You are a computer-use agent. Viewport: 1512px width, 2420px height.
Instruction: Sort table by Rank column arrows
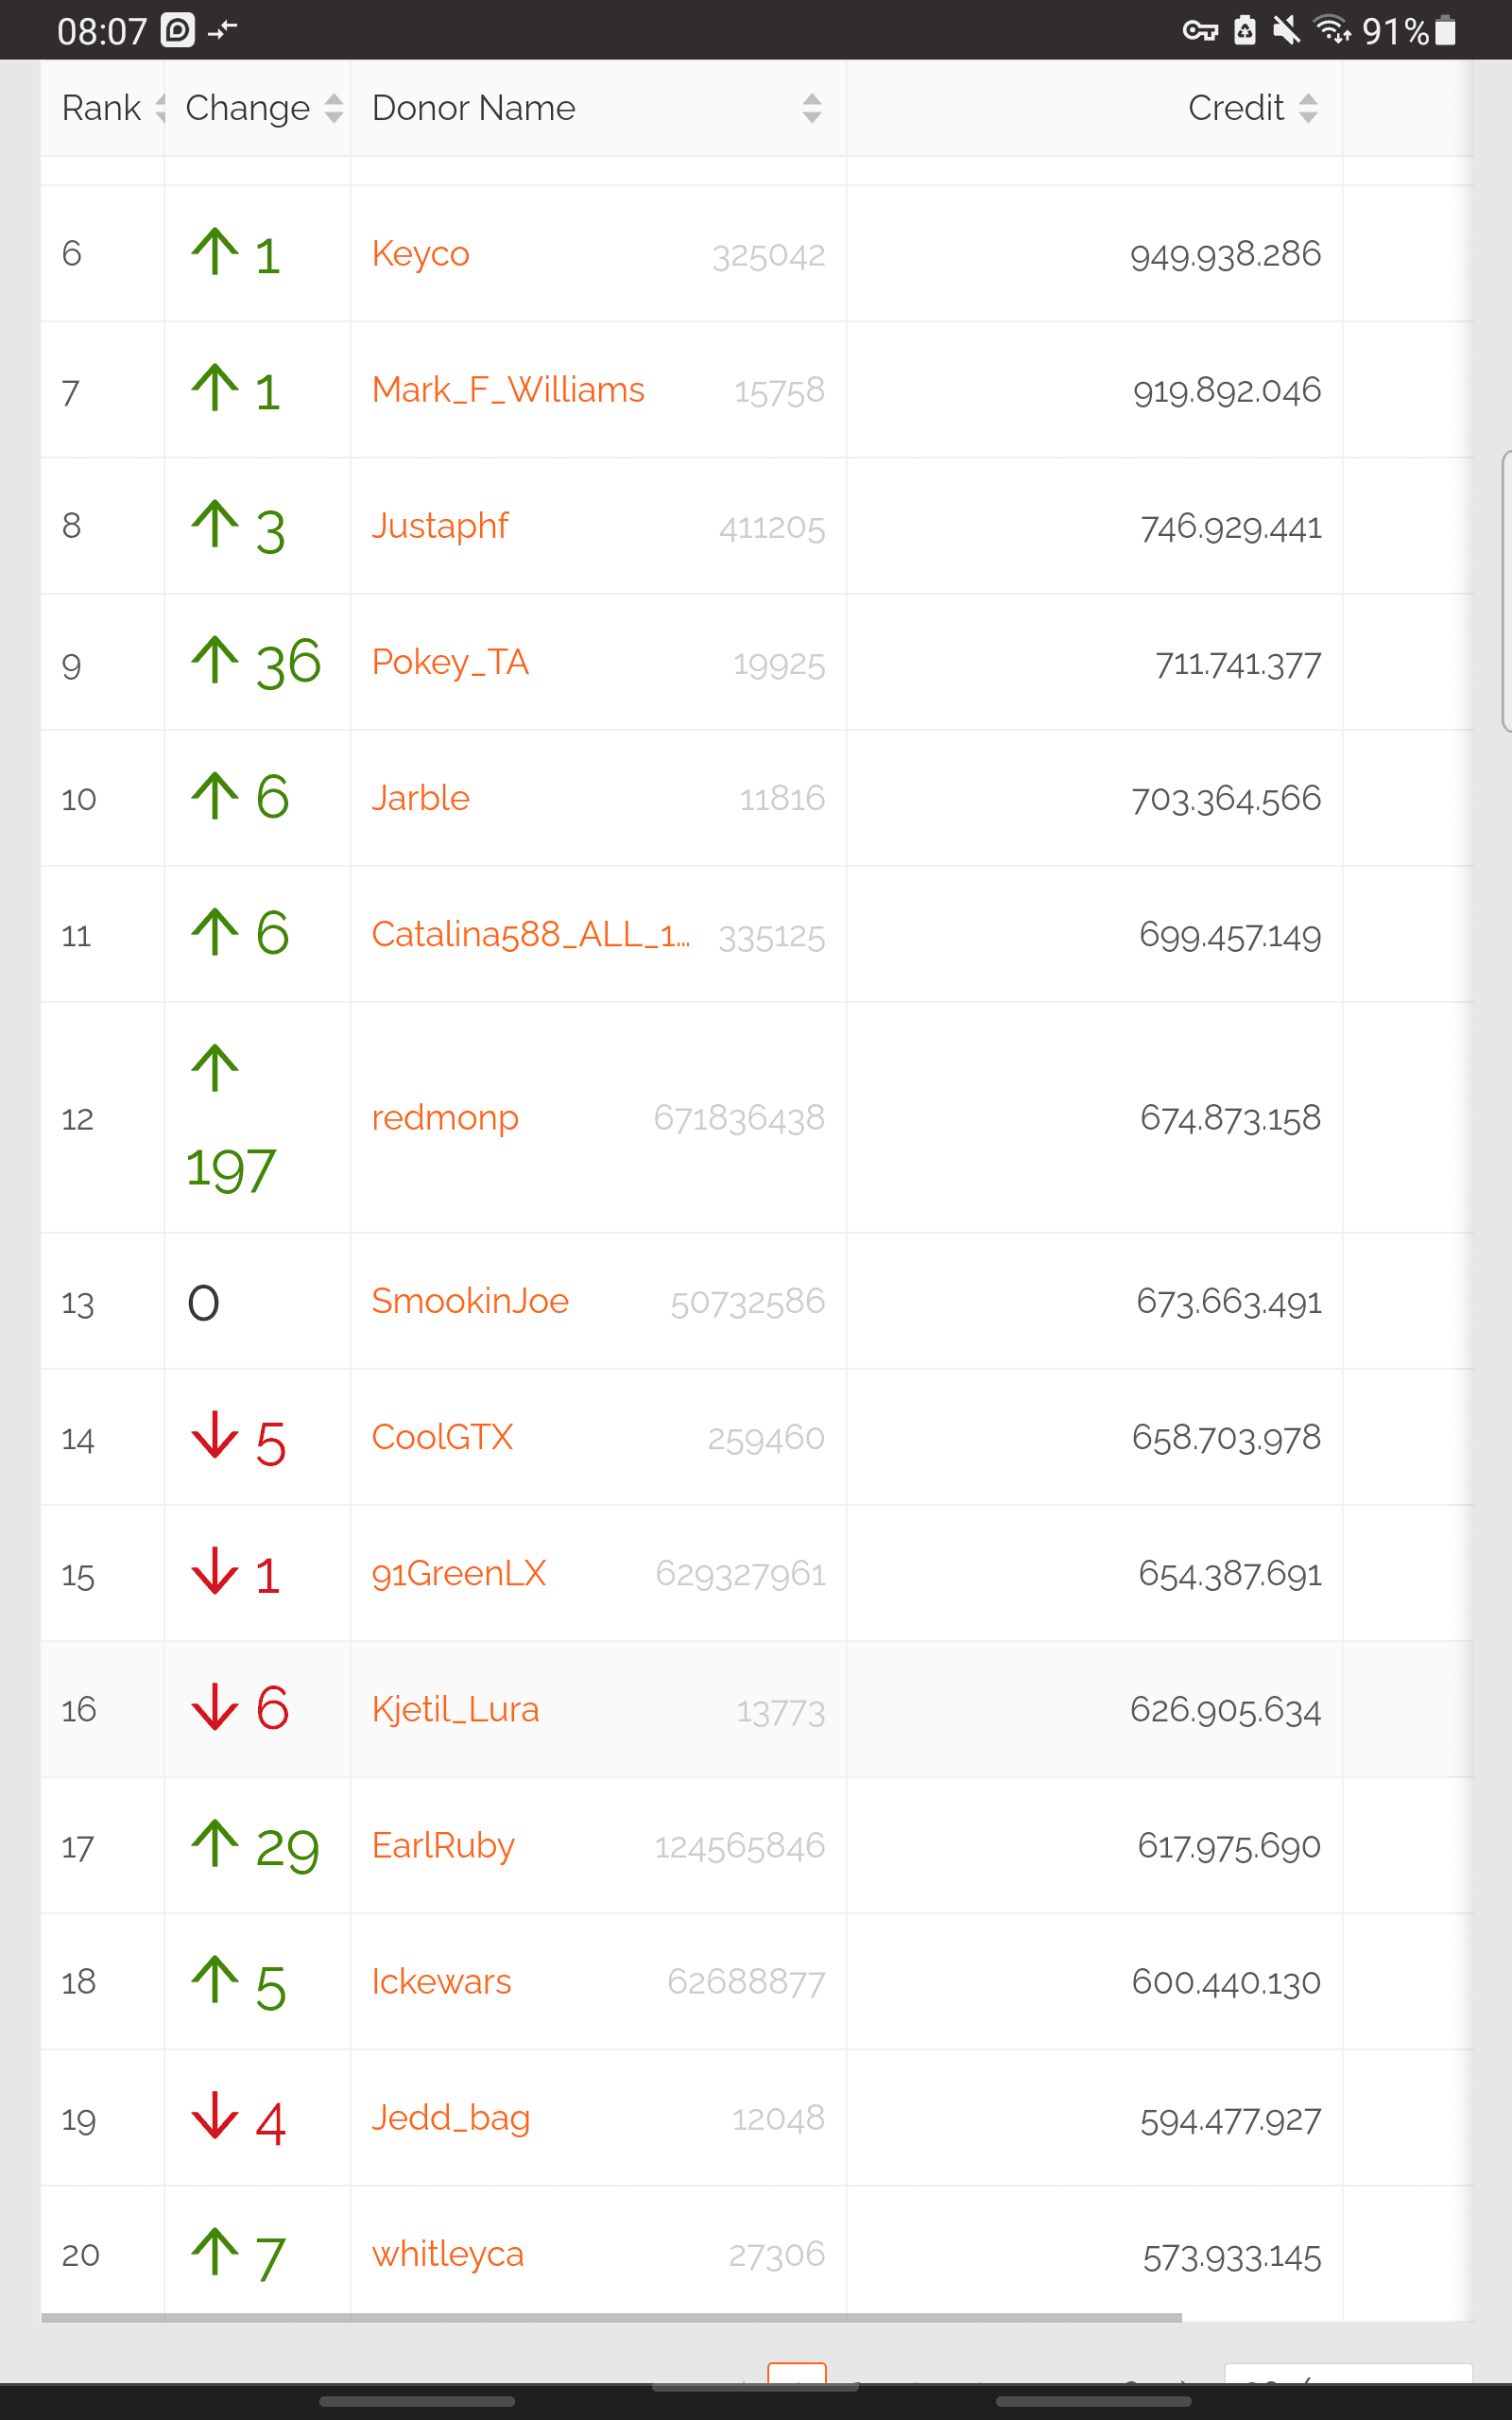click(159, 108)
